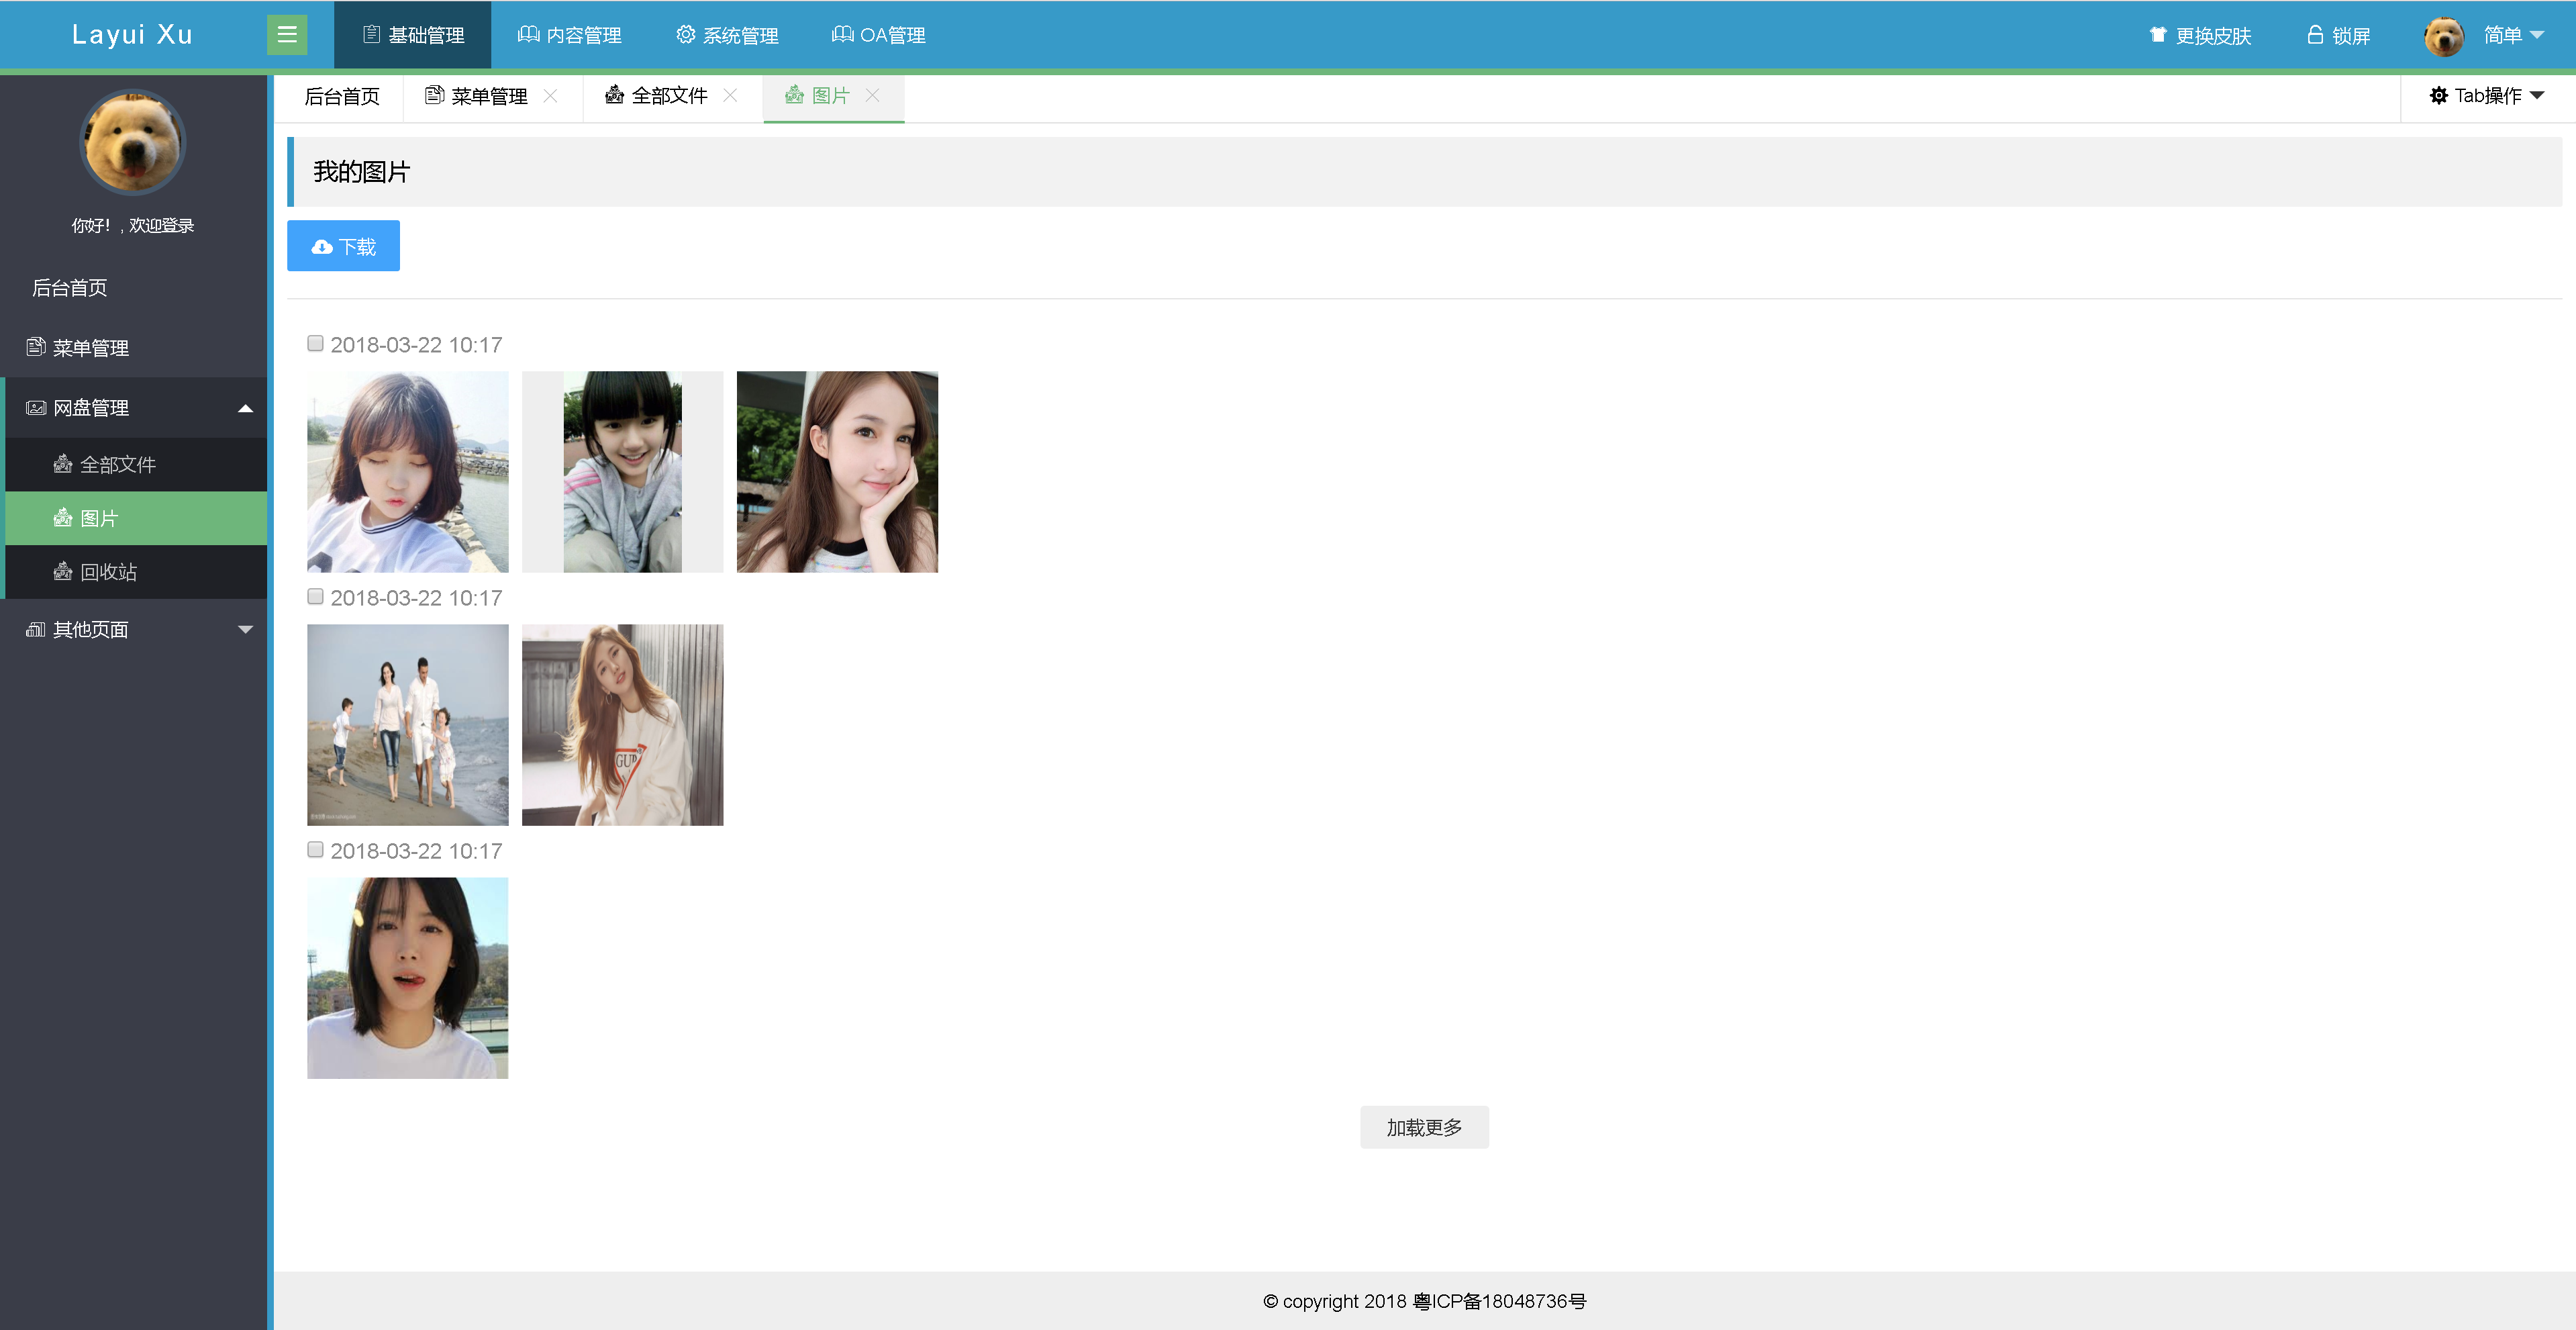Switch to the 后台首页 tab
2576x1330 pixels.
point(342,96)
